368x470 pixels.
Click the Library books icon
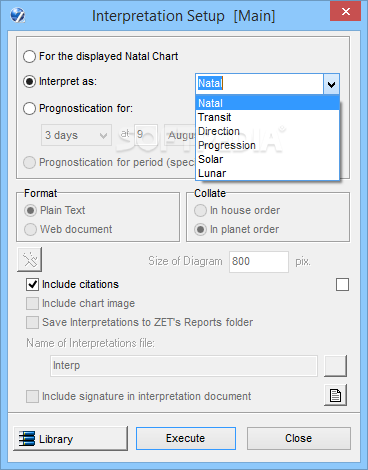(27, 439)
